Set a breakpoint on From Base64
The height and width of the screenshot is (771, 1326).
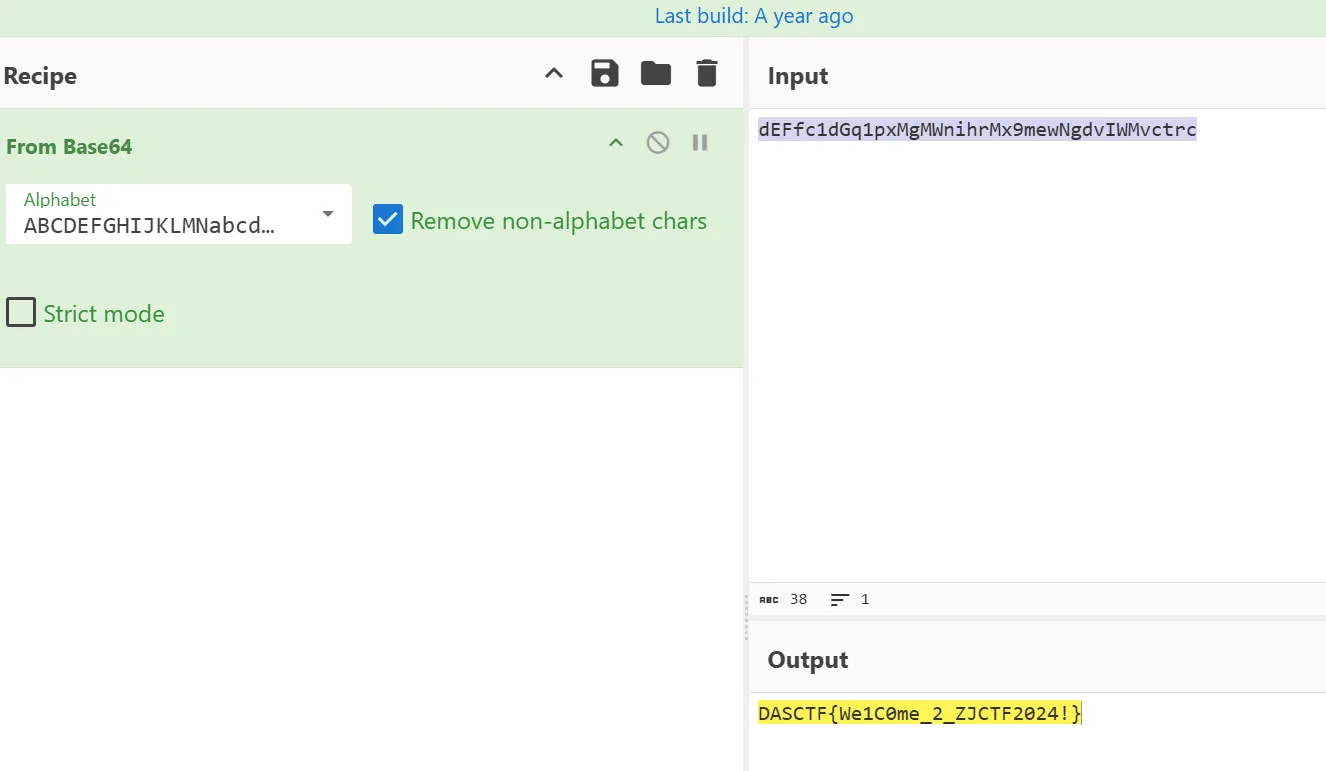click(x=700, y=143)
